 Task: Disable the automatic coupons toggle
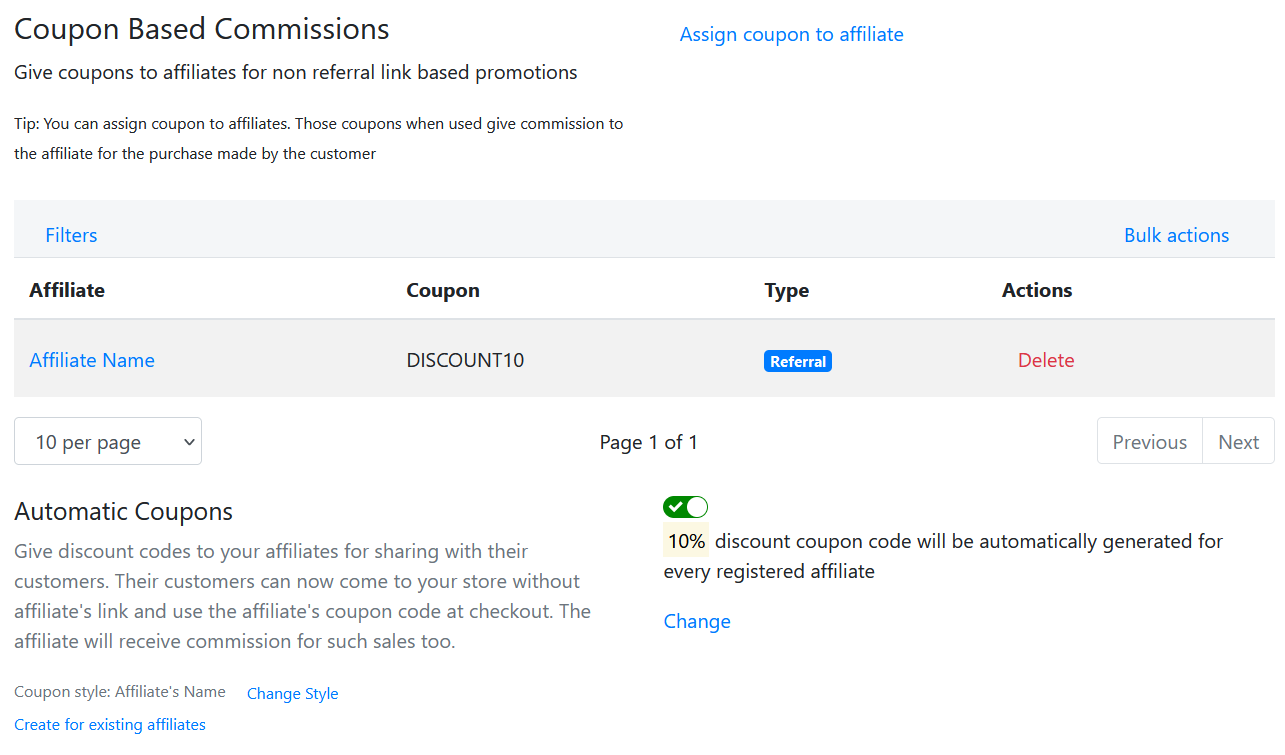point(685,507)
